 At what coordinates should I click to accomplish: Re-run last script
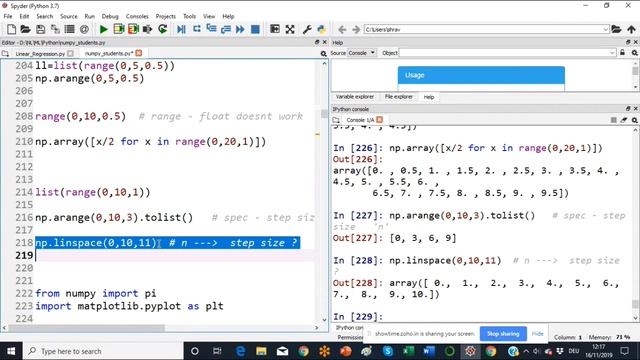162,29
